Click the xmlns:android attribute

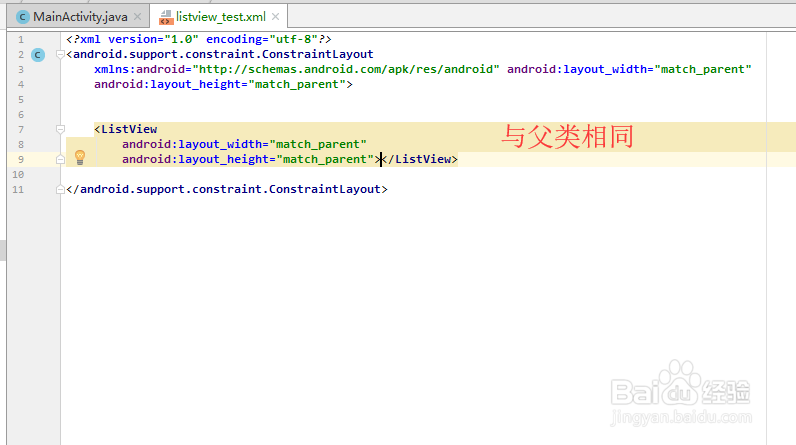click(x=296, y=70)
